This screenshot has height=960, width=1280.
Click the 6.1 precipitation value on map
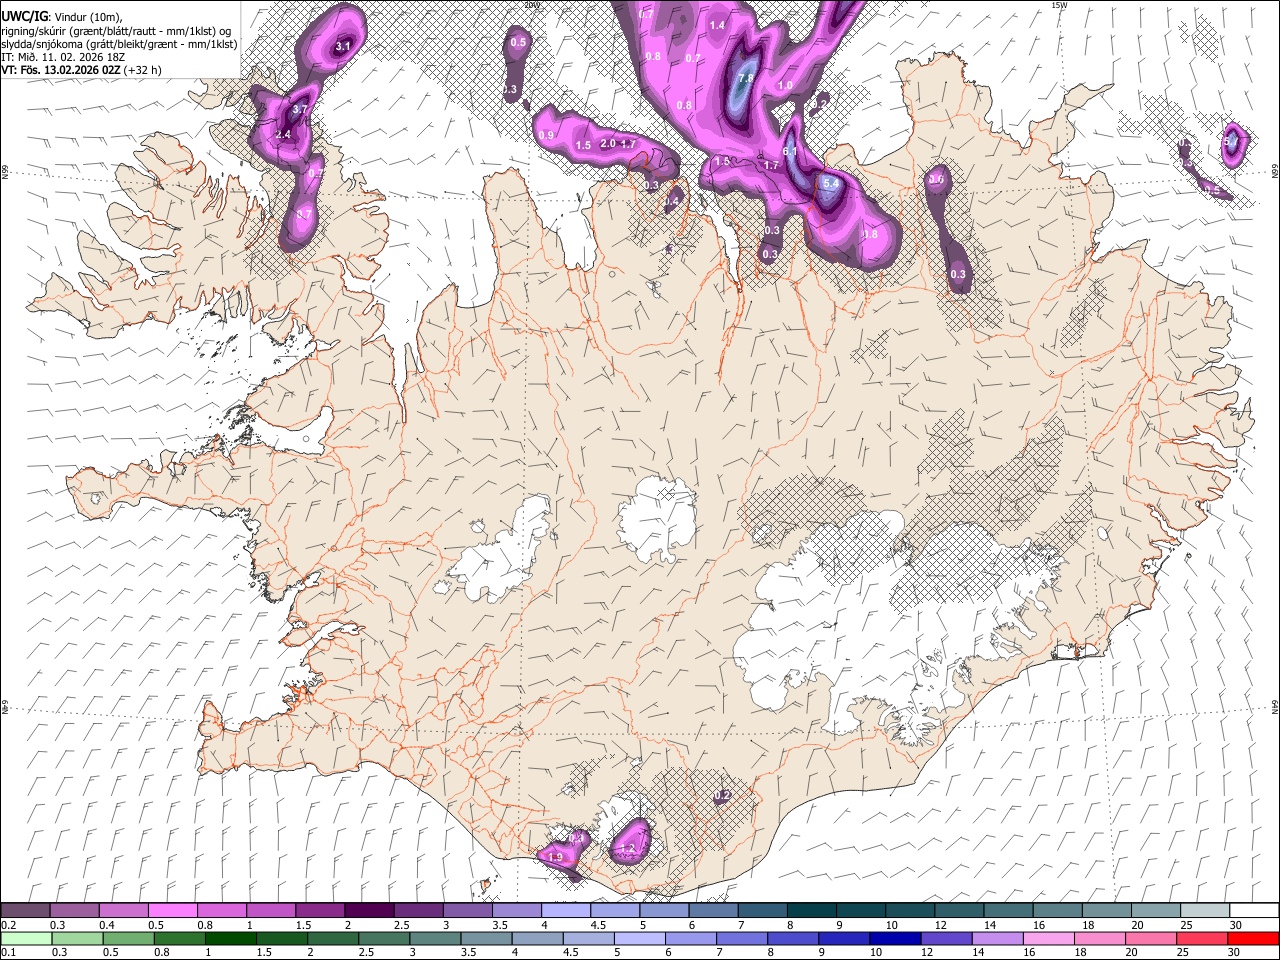coord(789,152)
